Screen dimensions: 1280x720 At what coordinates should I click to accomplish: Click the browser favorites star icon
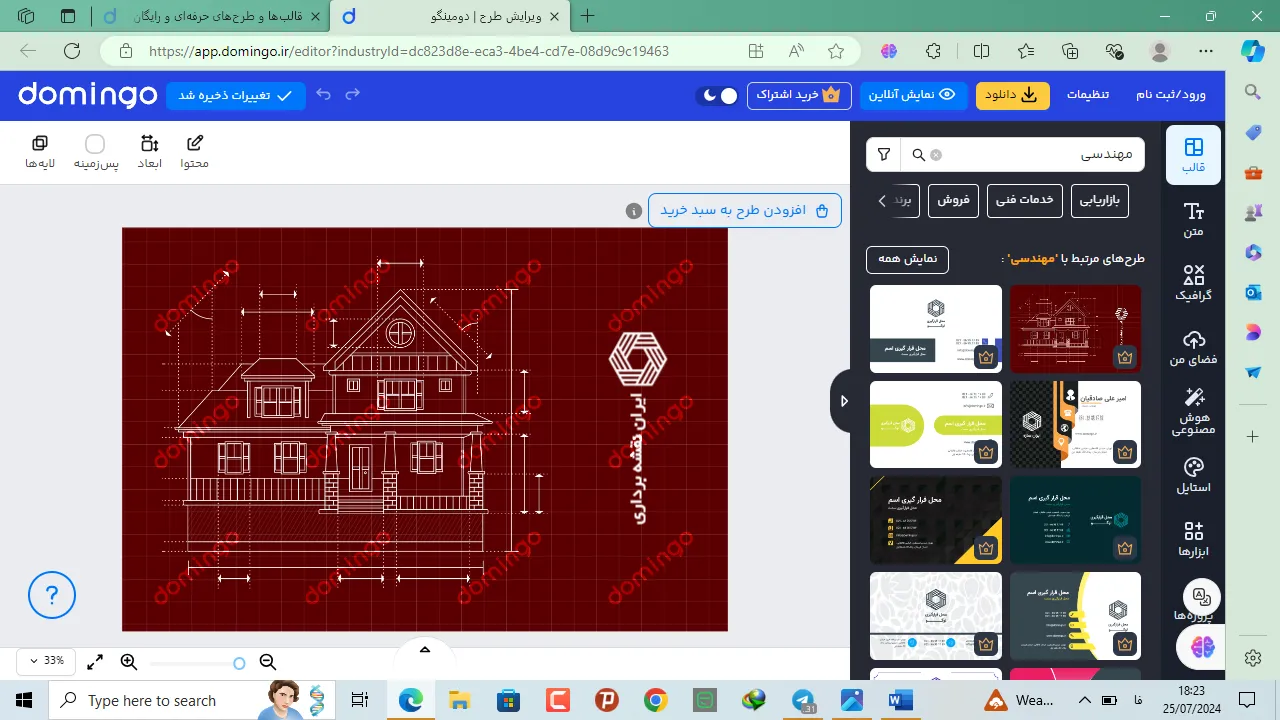pyautogui.click(x=836, y=51)
